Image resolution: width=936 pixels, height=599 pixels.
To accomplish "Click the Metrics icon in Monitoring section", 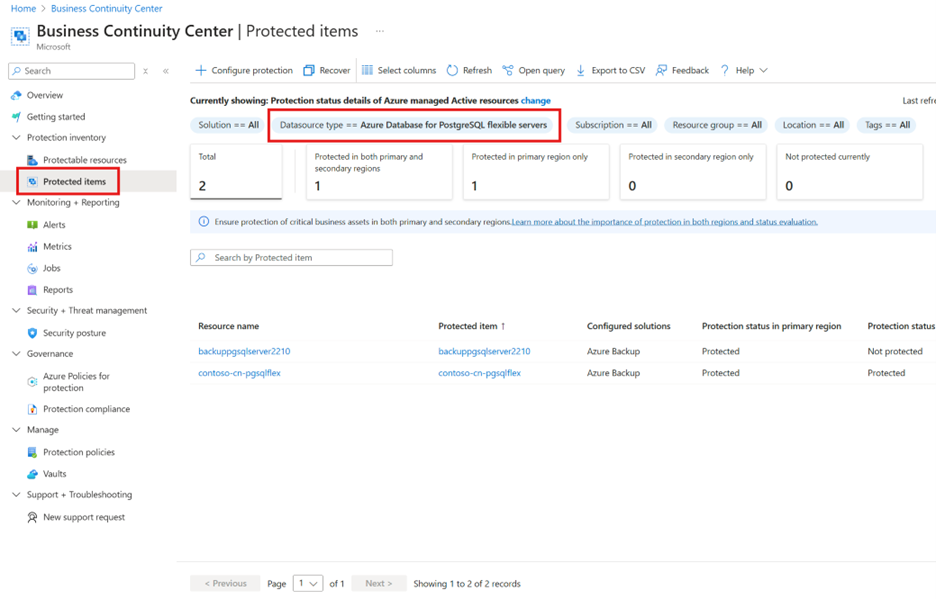I will [x=34, y=246].
